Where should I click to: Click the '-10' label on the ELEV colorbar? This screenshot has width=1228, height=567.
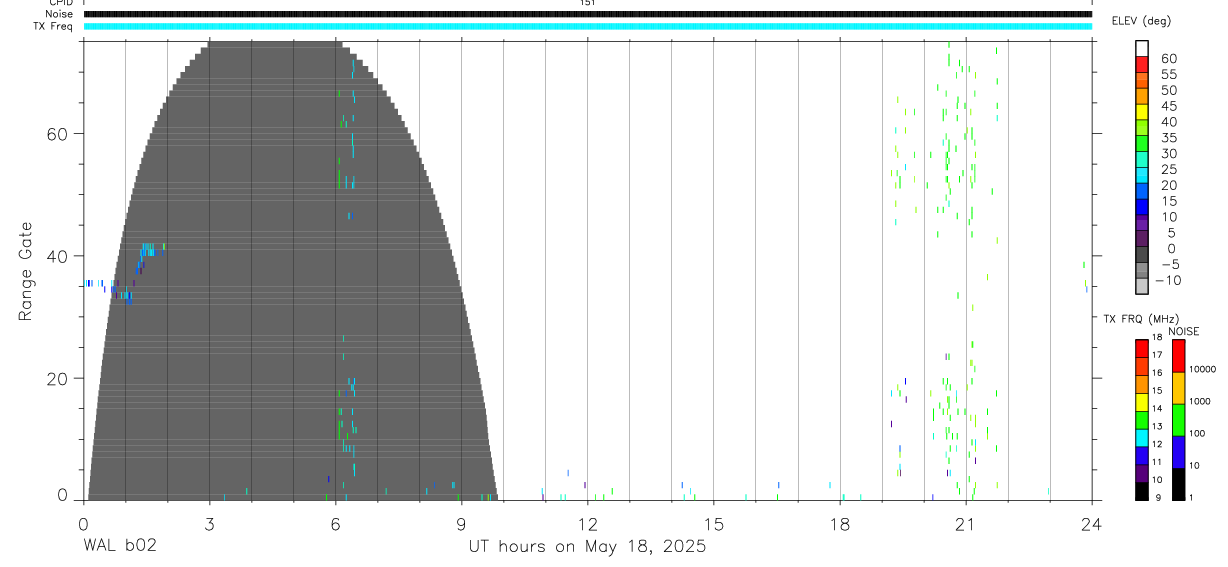(1168, 280)
